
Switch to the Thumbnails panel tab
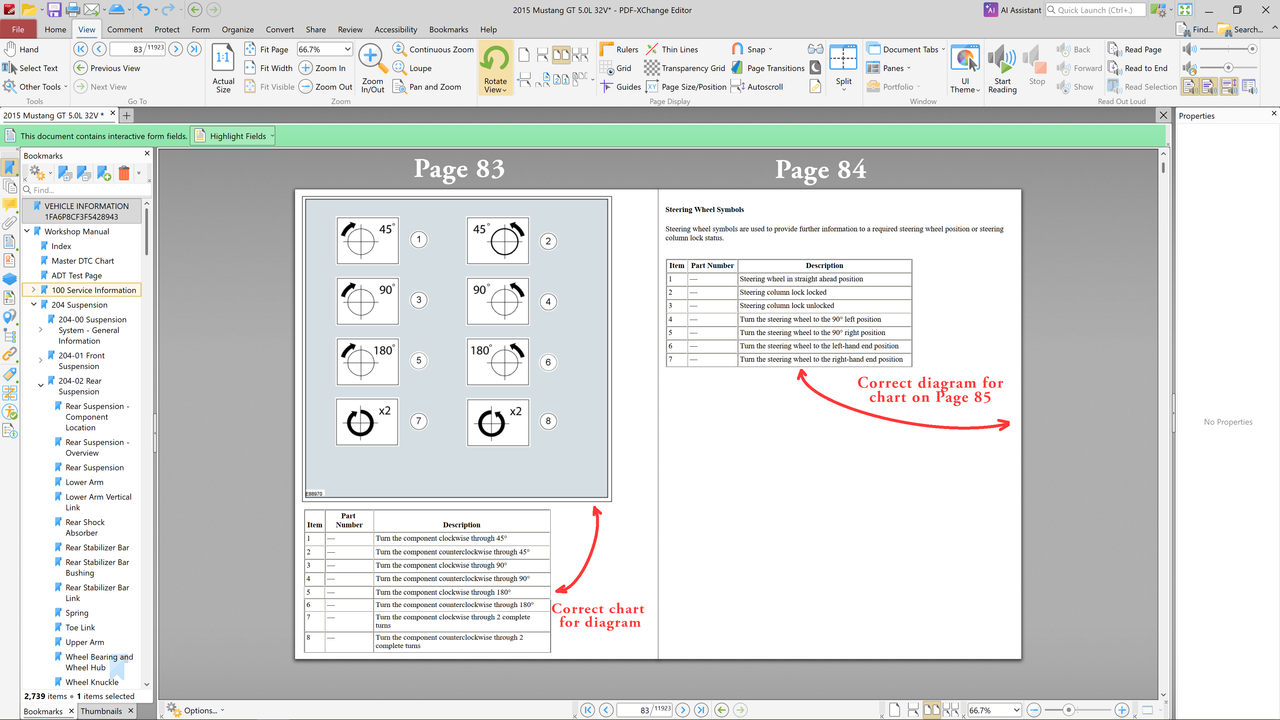point(101,711)
